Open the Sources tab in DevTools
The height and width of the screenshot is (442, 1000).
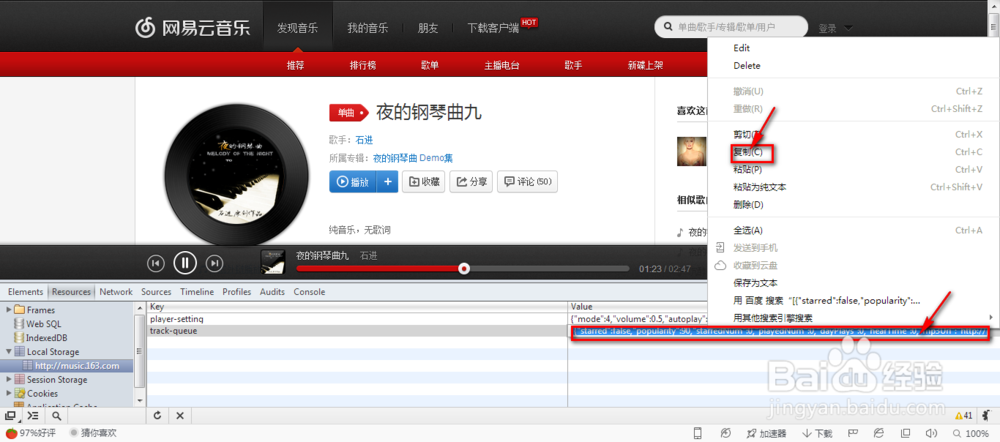156,291
